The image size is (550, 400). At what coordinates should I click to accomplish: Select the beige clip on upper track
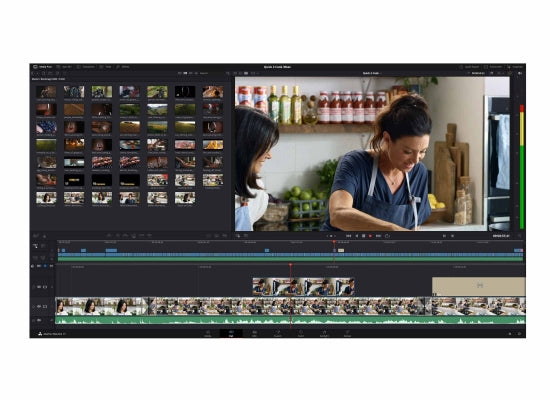(478, 287)
